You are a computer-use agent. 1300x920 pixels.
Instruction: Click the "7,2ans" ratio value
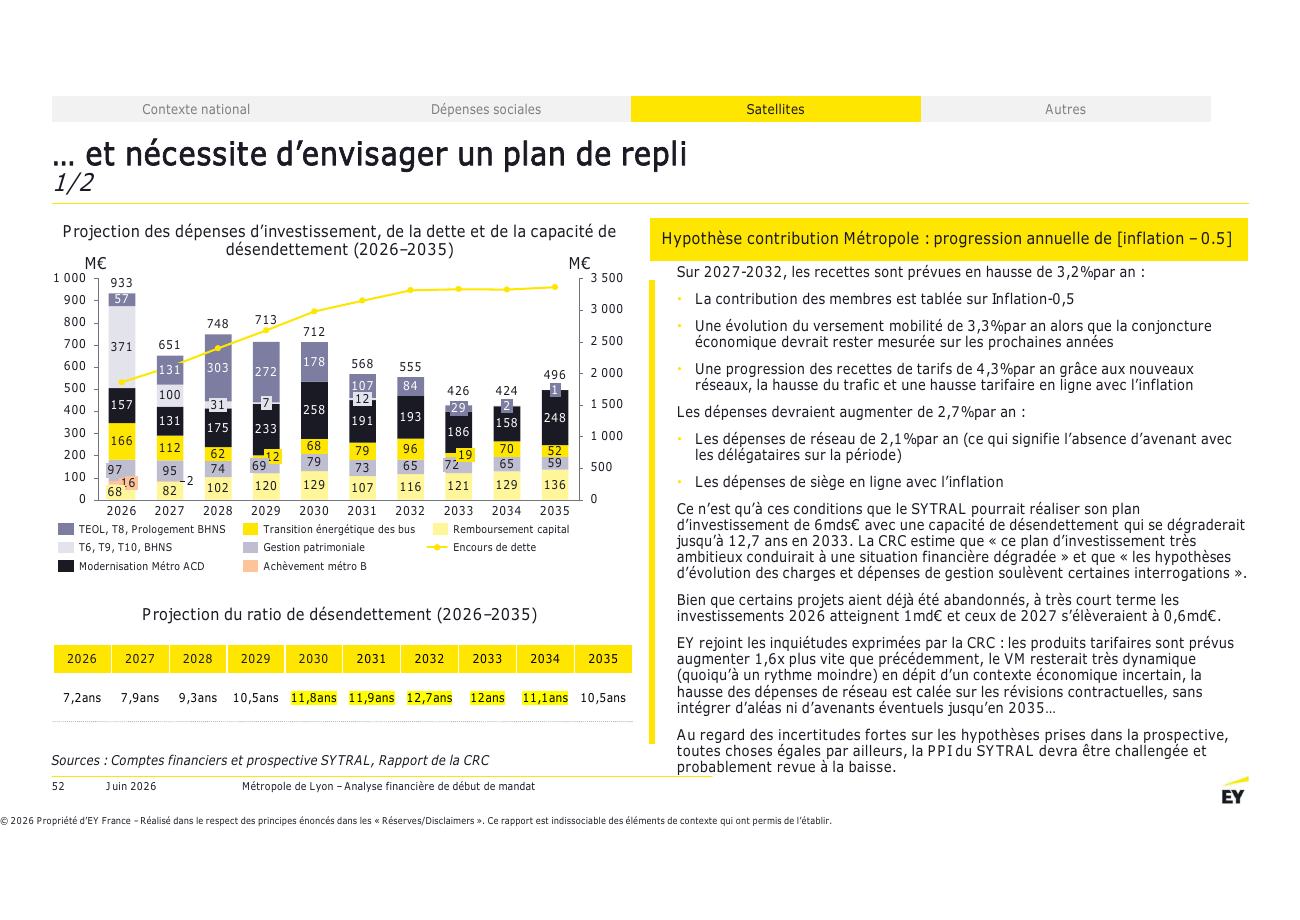(x=82, y=698)
